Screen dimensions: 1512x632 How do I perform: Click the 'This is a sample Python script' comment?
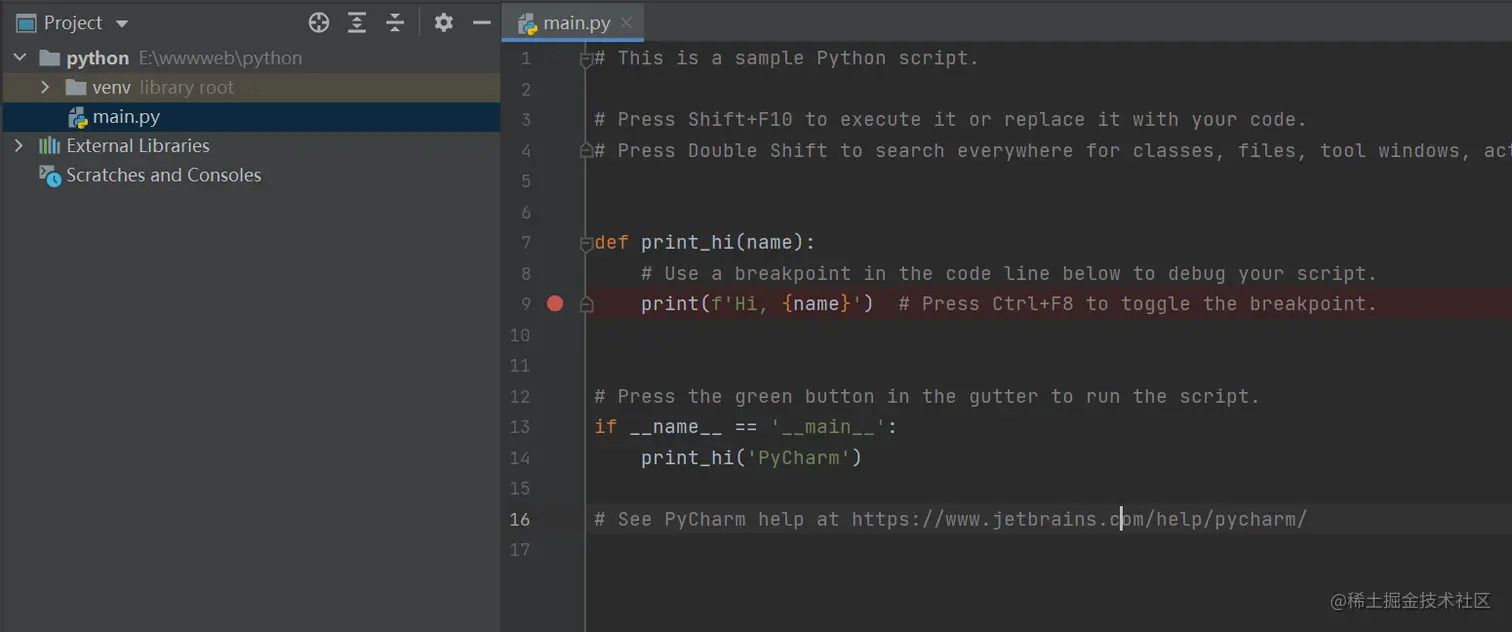786,58
